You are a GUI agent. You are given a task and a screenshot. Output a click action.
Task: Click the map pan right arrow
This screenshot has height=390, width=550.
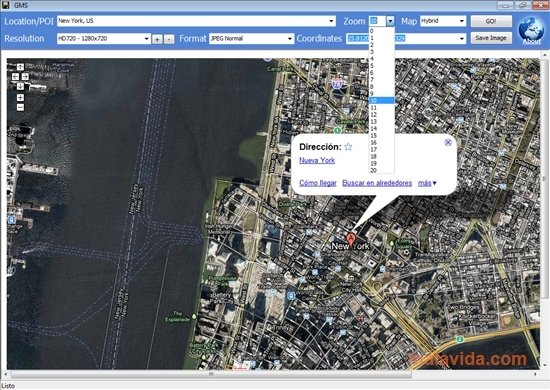point(25,76)
